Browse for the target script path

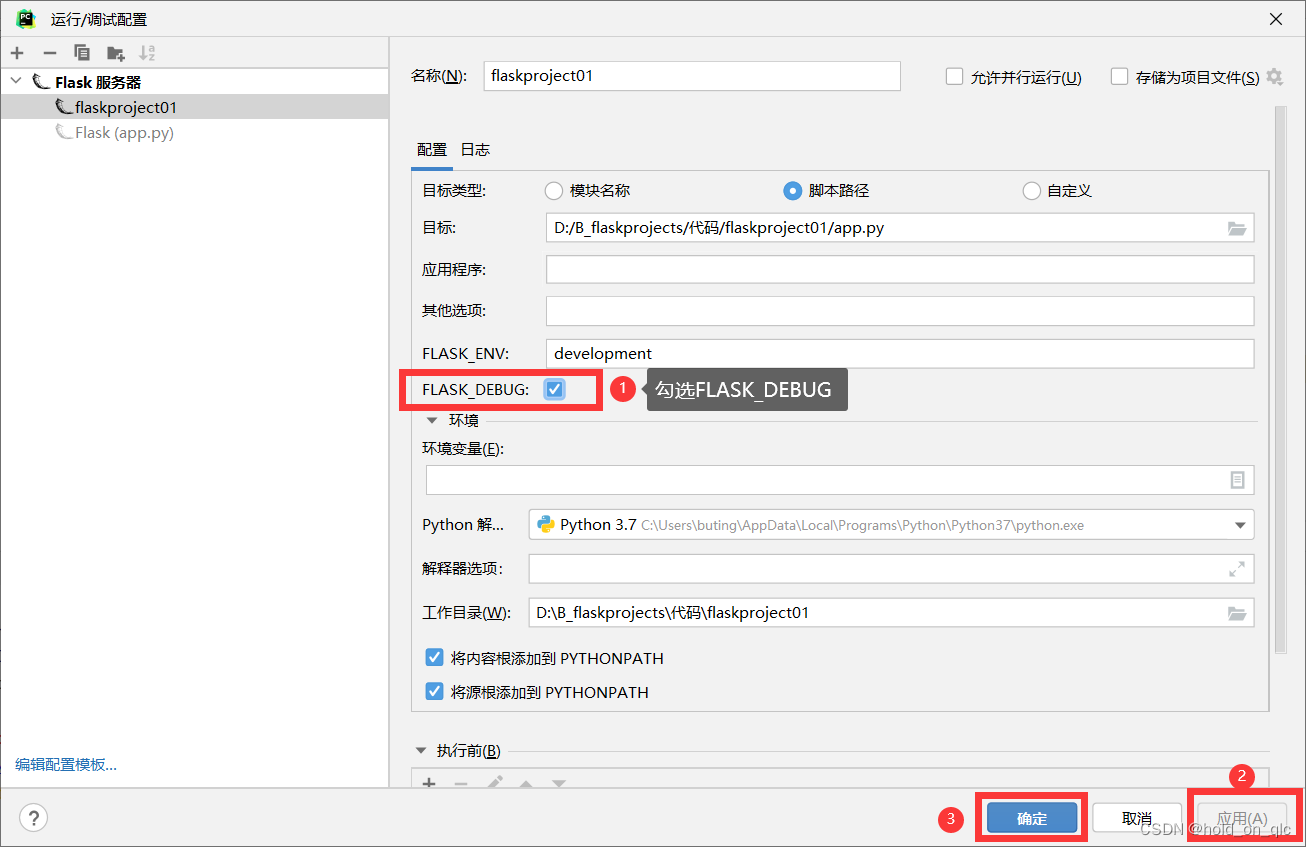click(x=1237, y=228)
